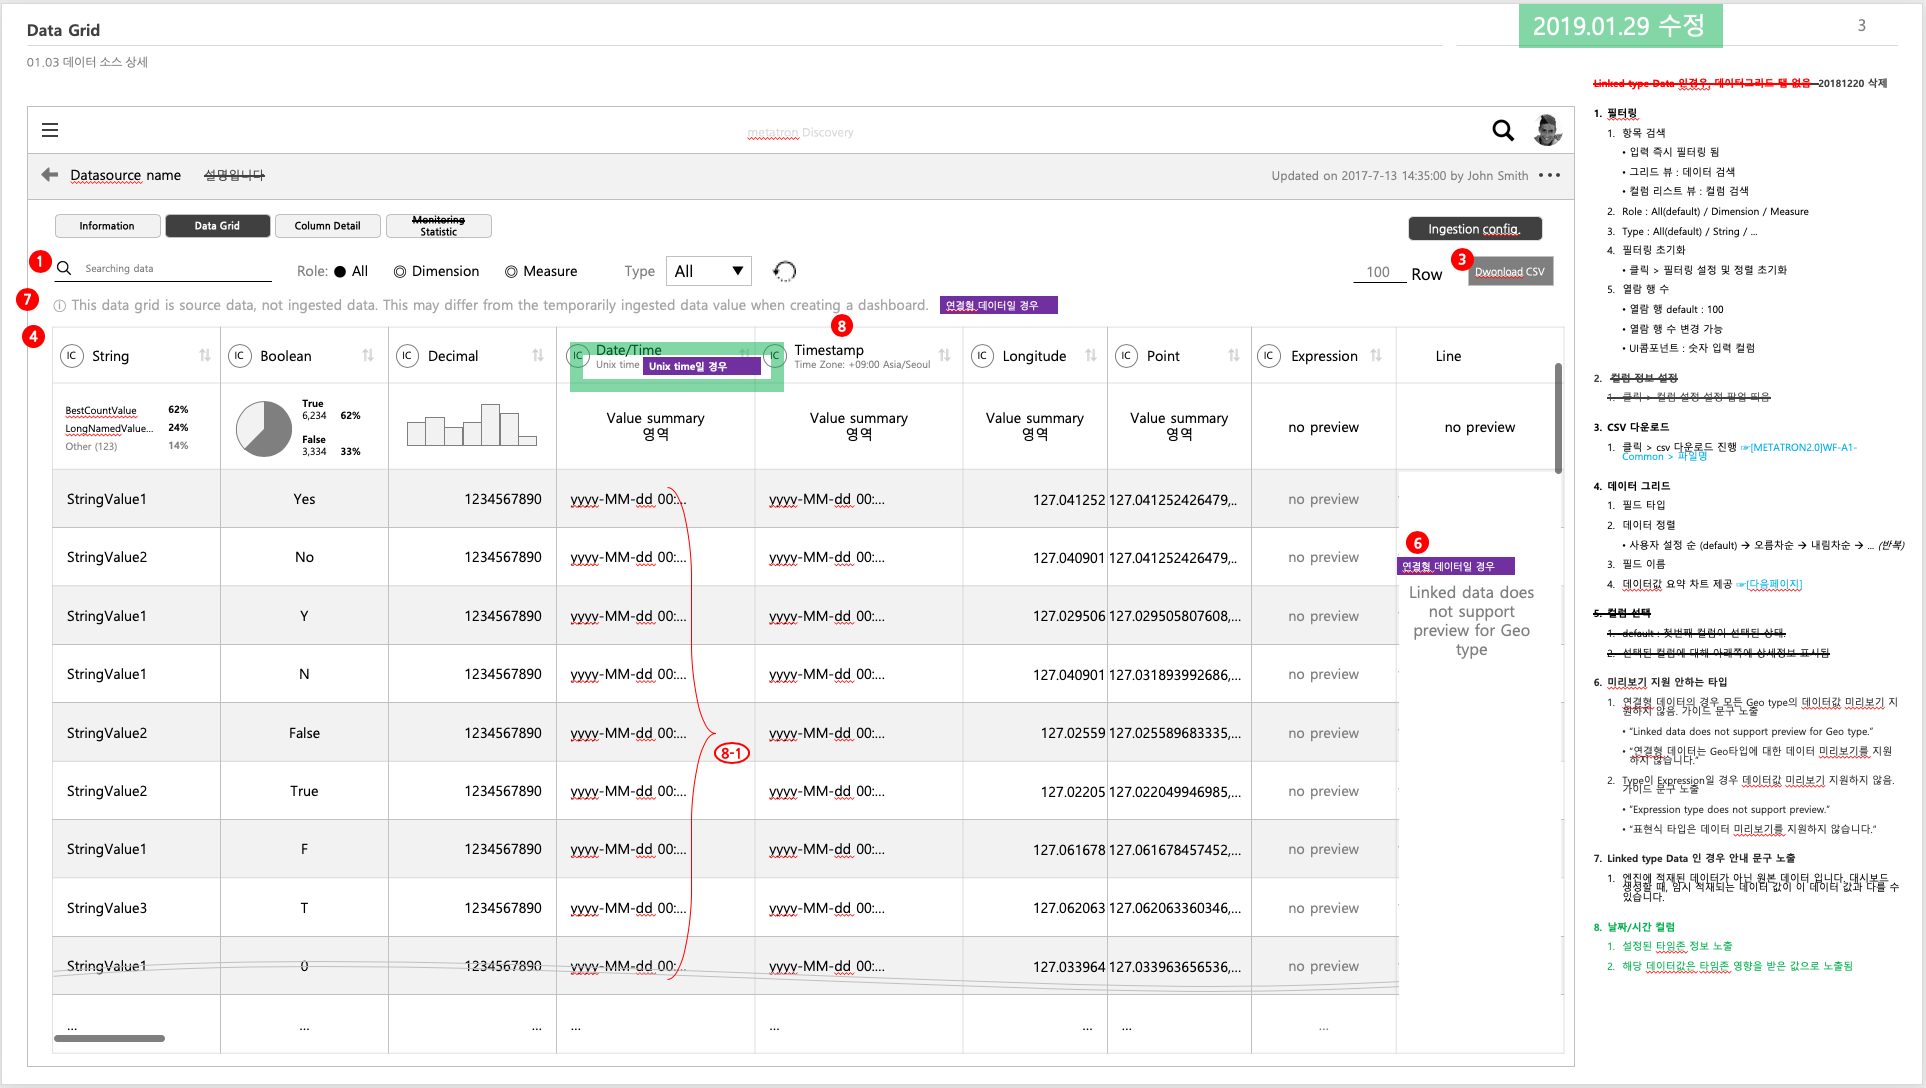Select the Measure role radio button
The image size is (1926, 1088).
pos(511,272)
